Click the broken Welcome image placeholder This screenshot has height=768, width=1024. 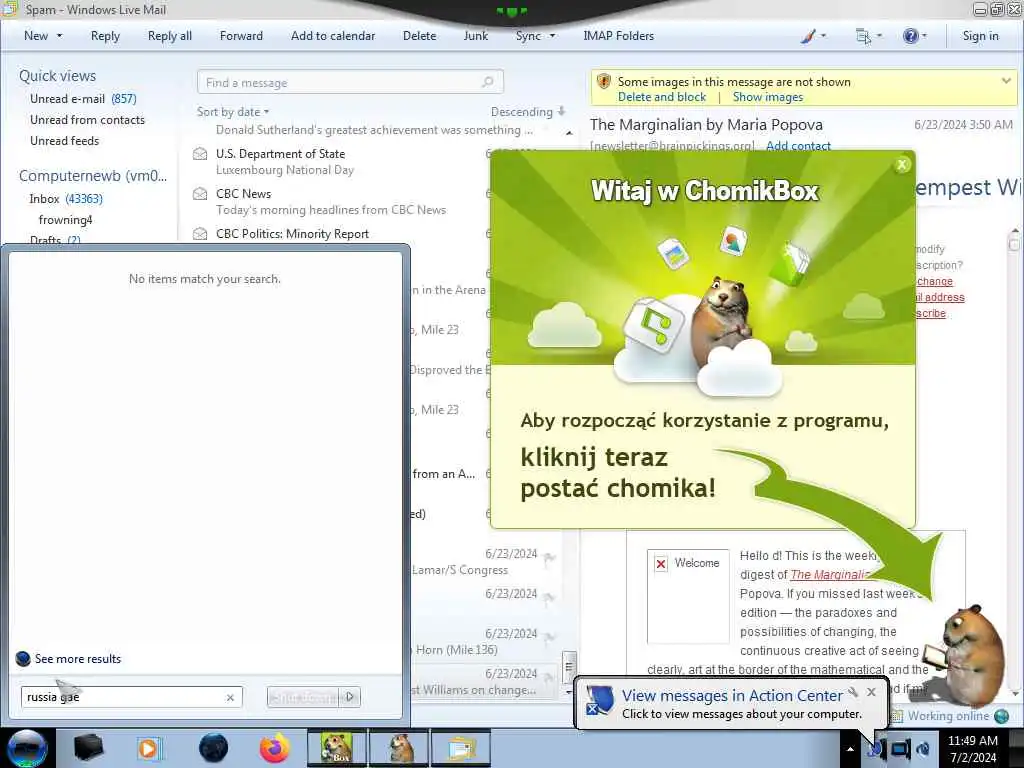(688, 596)
